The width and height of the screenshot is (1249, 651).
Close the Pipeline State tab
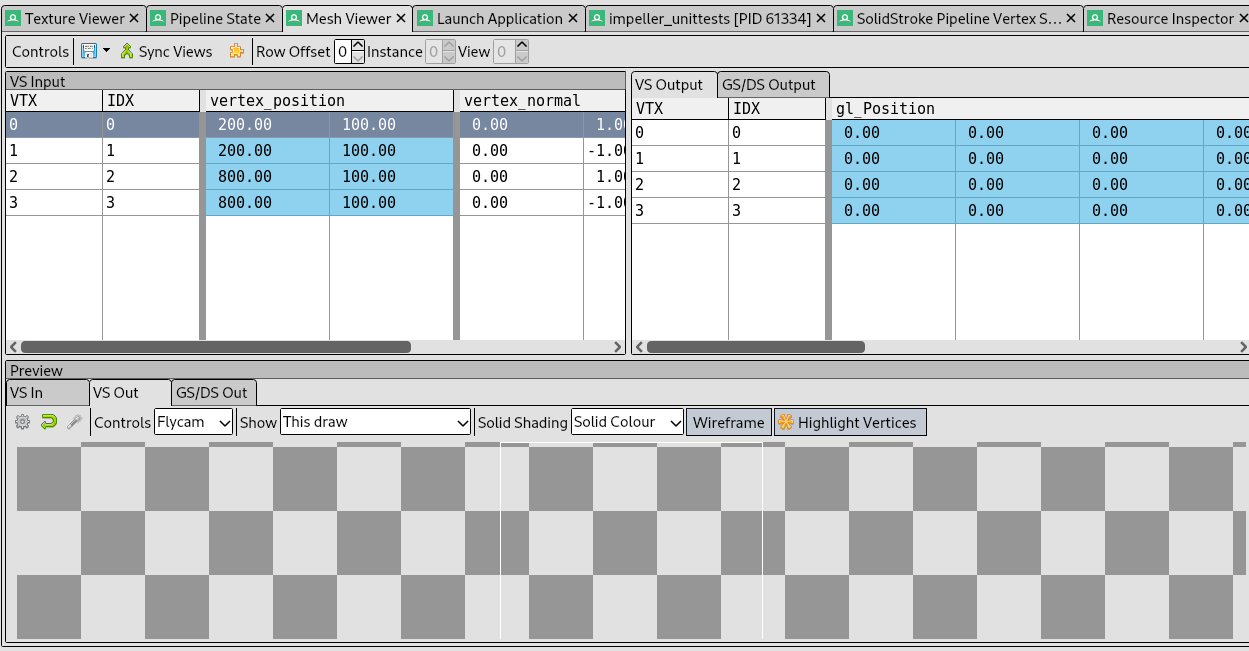pyautogui.click(x=270, y=19)
